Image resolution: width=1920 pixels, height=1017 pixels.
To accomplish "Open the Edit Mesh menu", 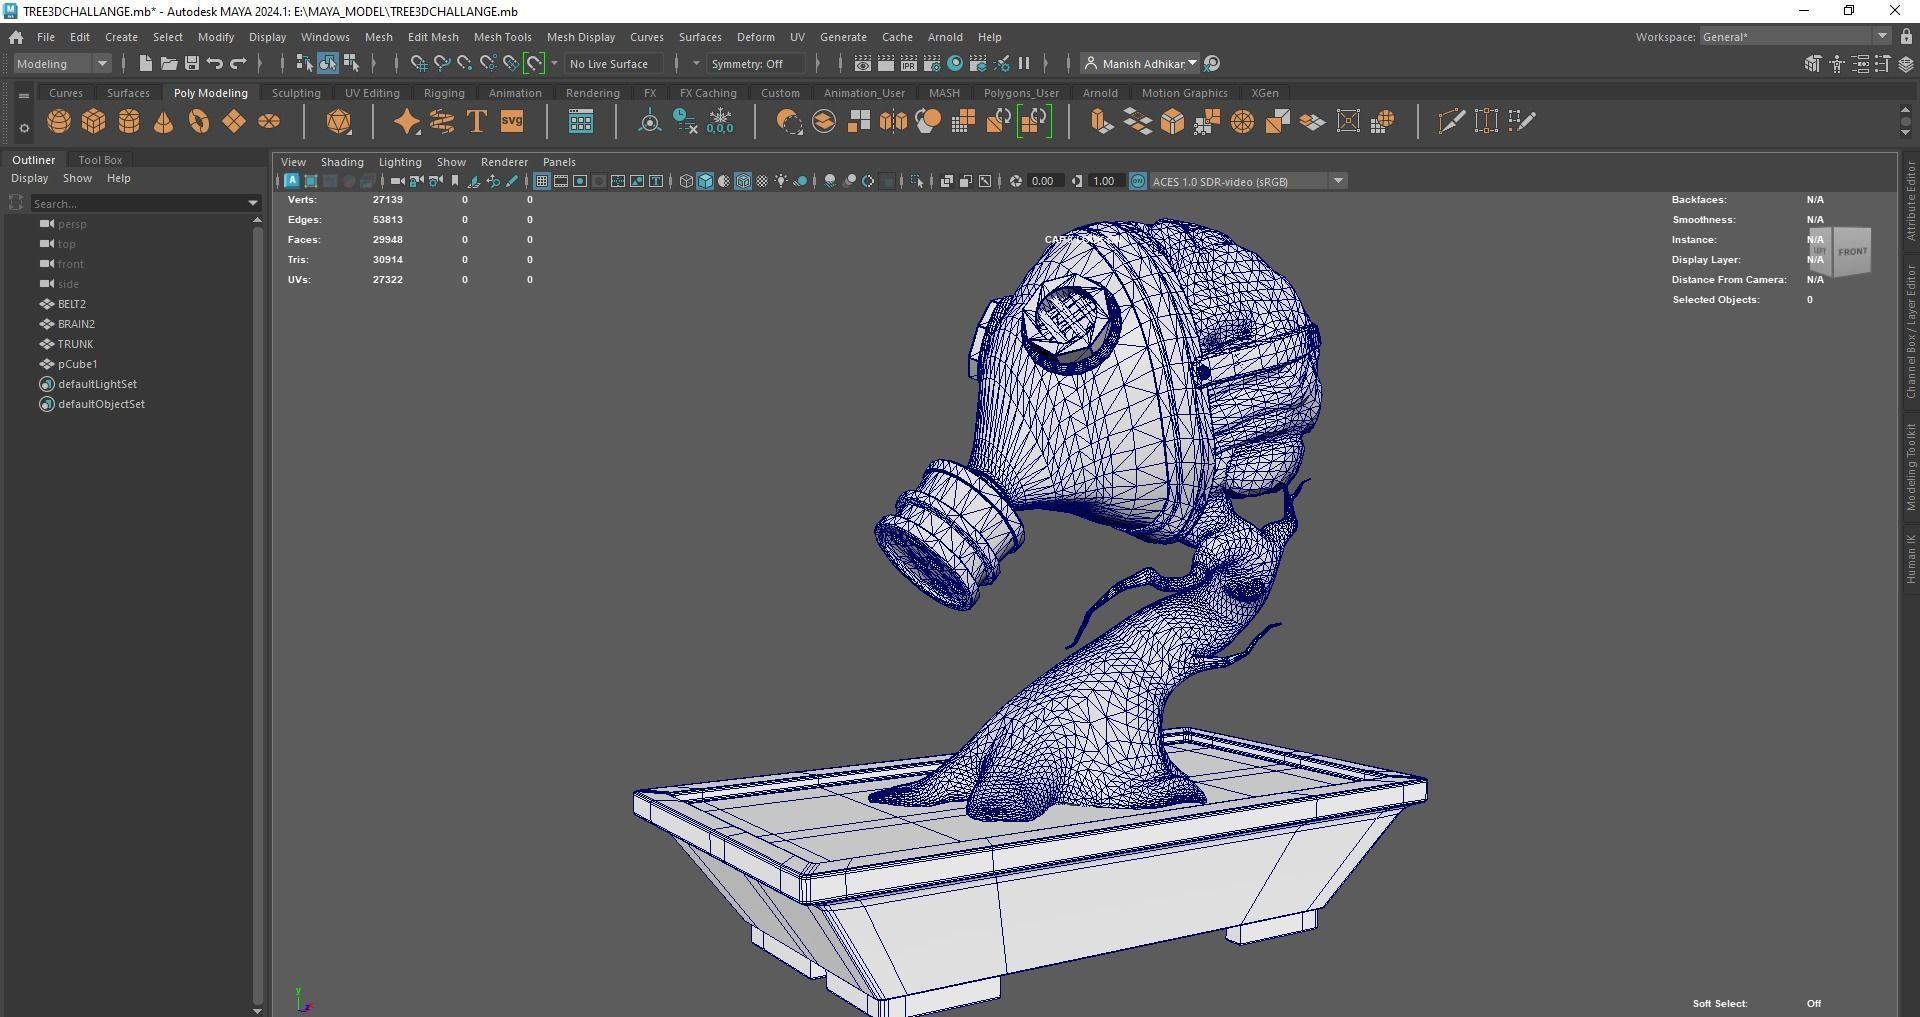I will 433,37.
